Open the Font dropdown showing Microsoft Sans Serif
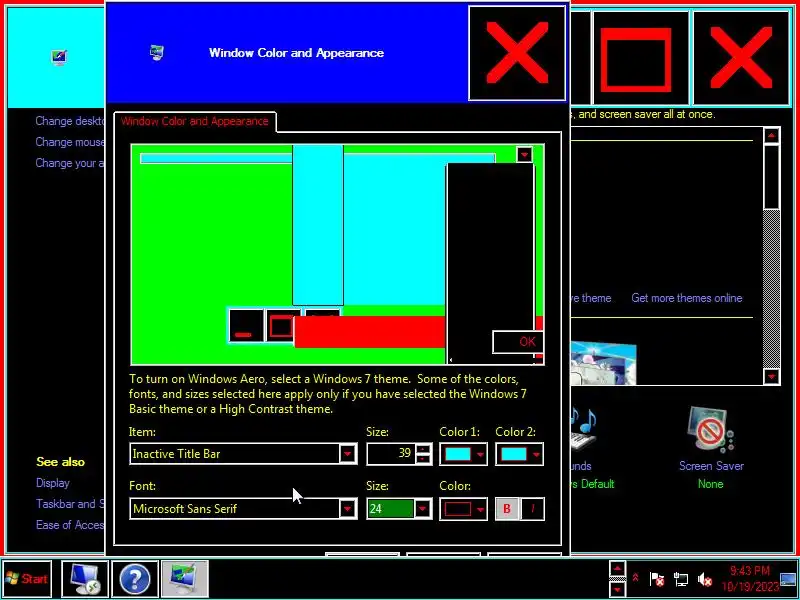The image size is (800, 600). pos(244,509)
